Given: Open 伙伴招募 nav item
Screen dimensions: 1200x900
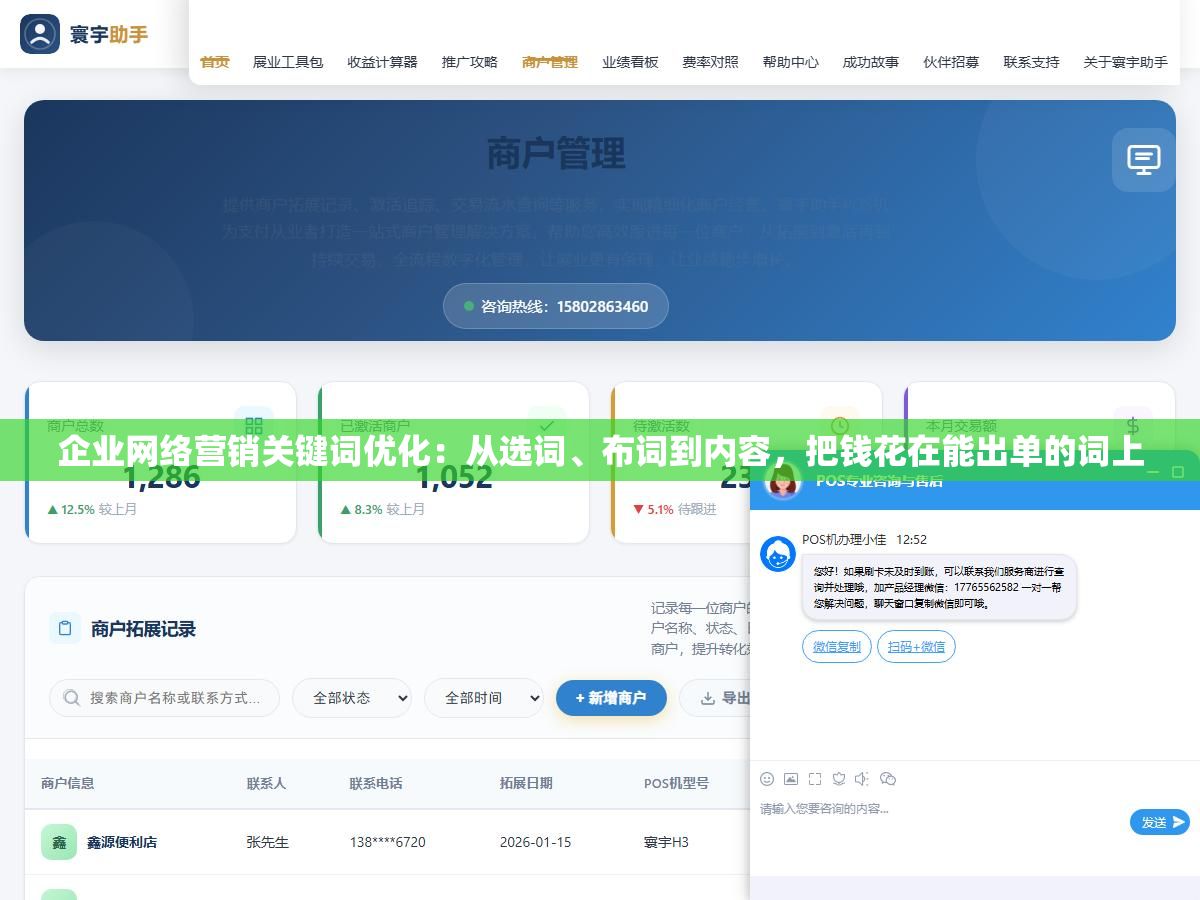Looking at the screenshot, I should [x=951, y=62].
